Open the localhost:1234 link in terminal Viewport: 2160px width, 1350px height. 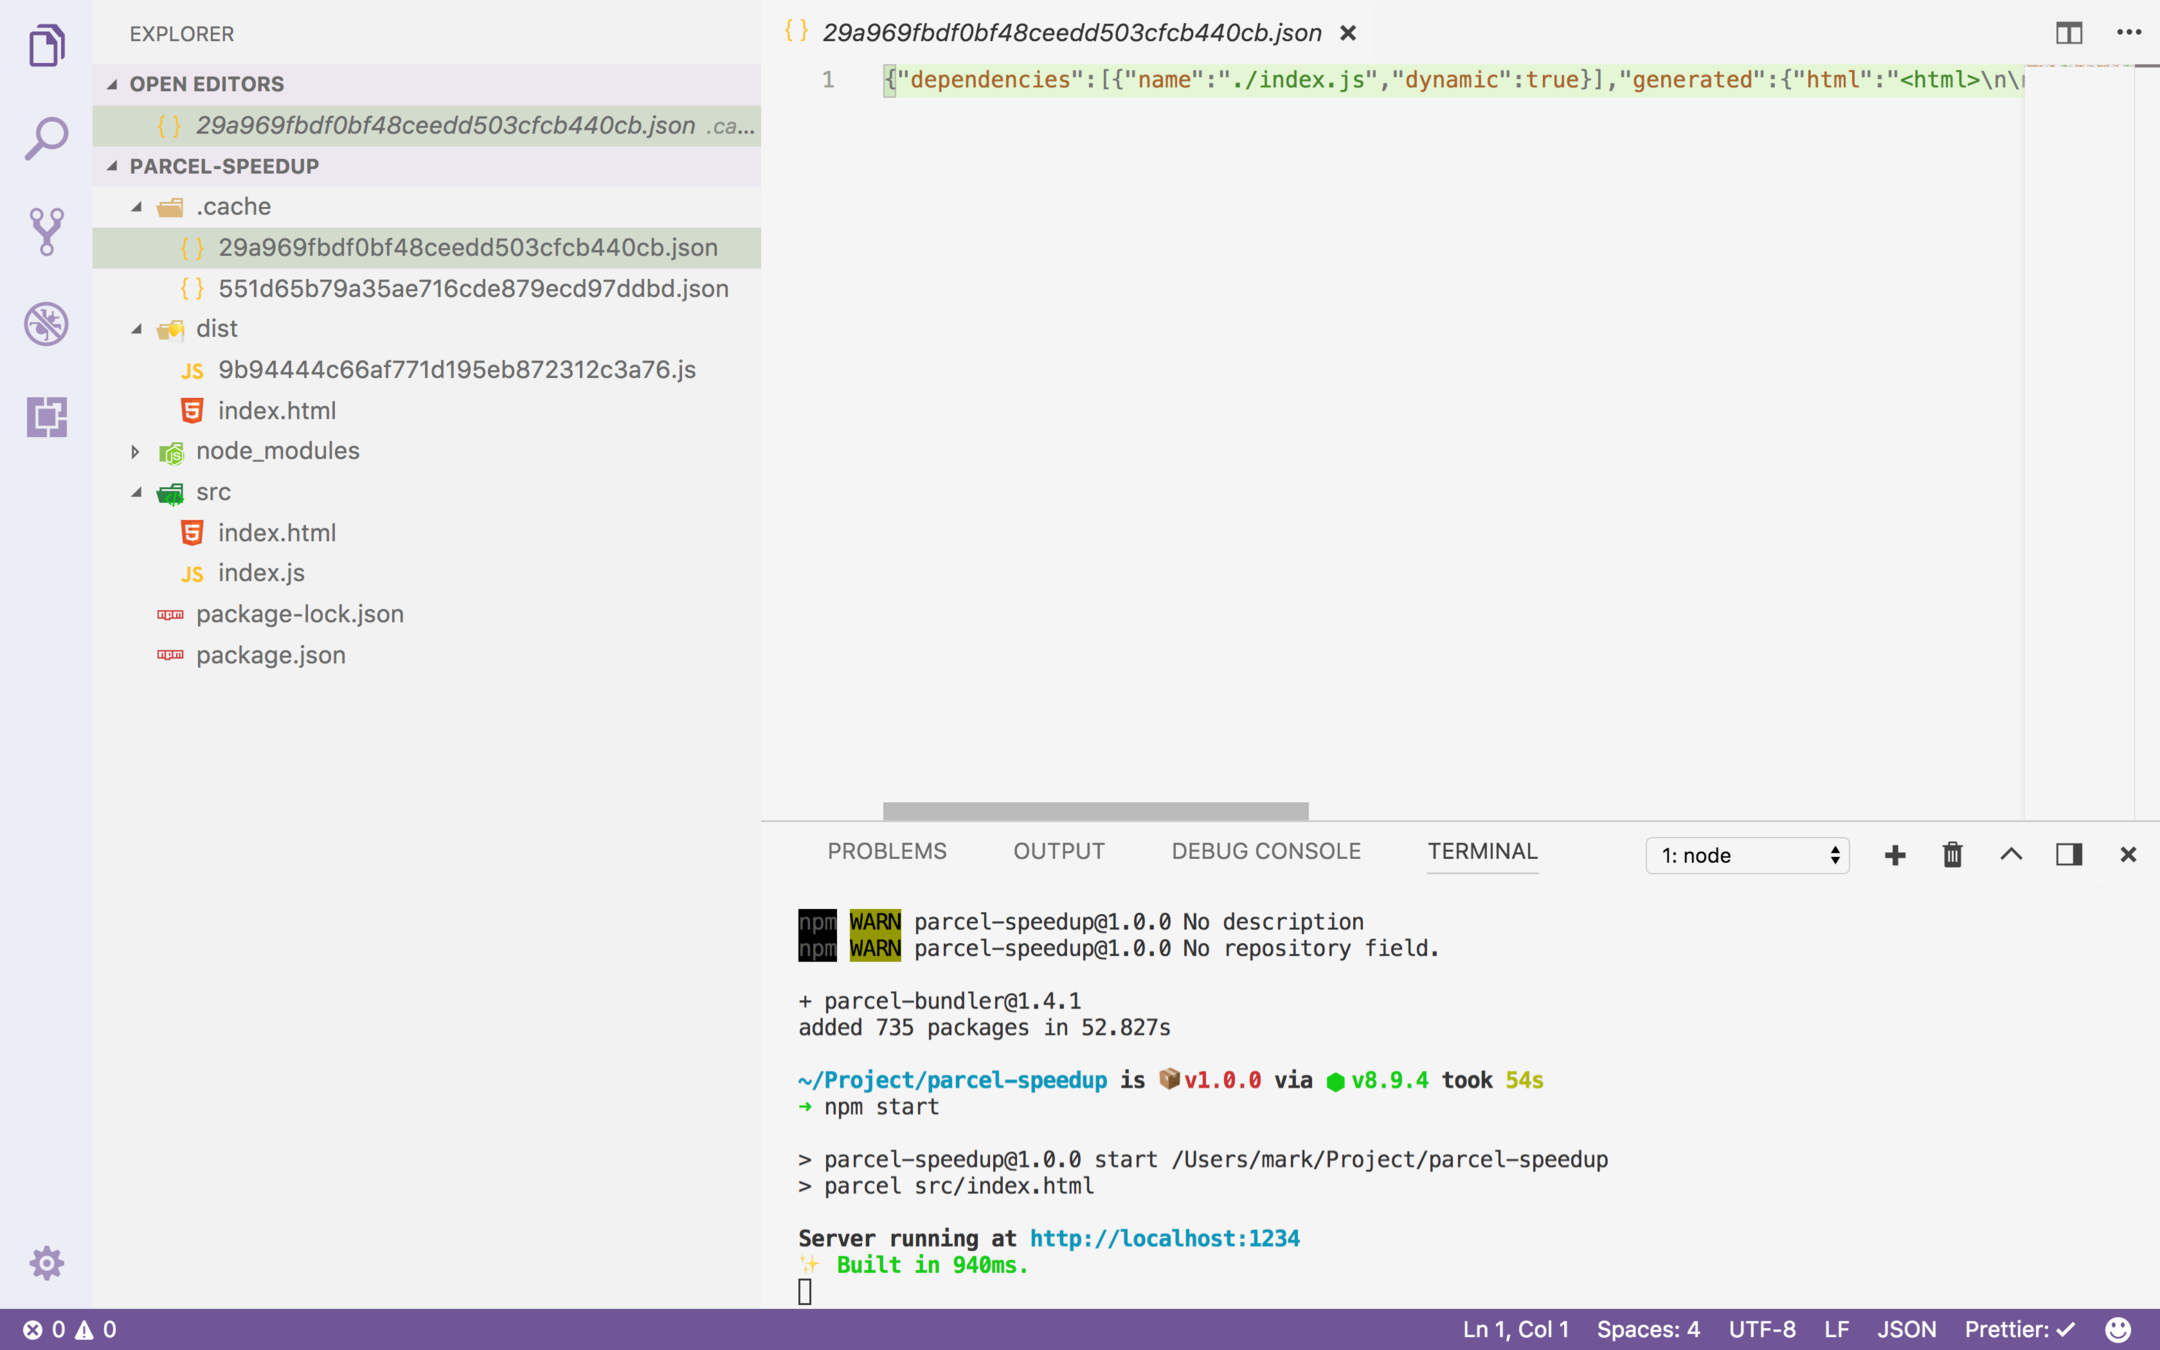click(x=1164, y=1238)
